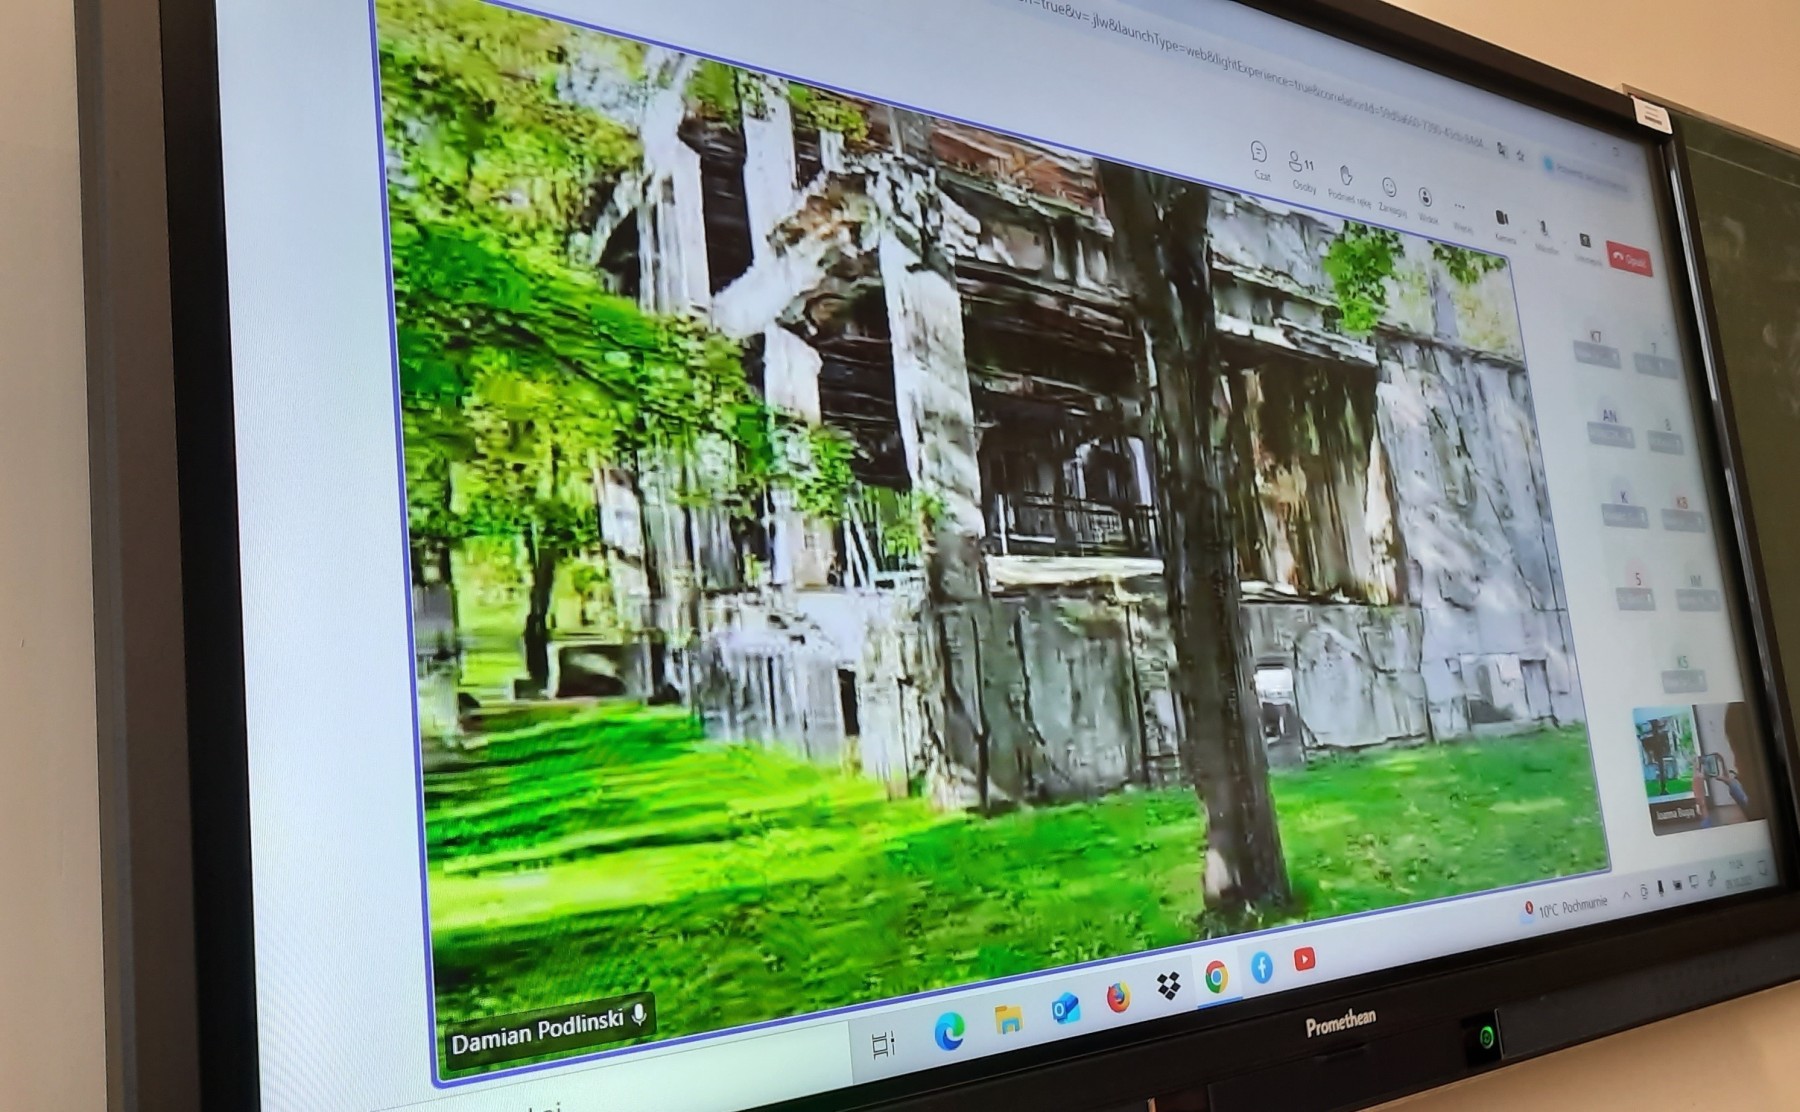Open Dropbox from the taskbar
The image size is (1800, 1112).
click(x=1168, y=987)
